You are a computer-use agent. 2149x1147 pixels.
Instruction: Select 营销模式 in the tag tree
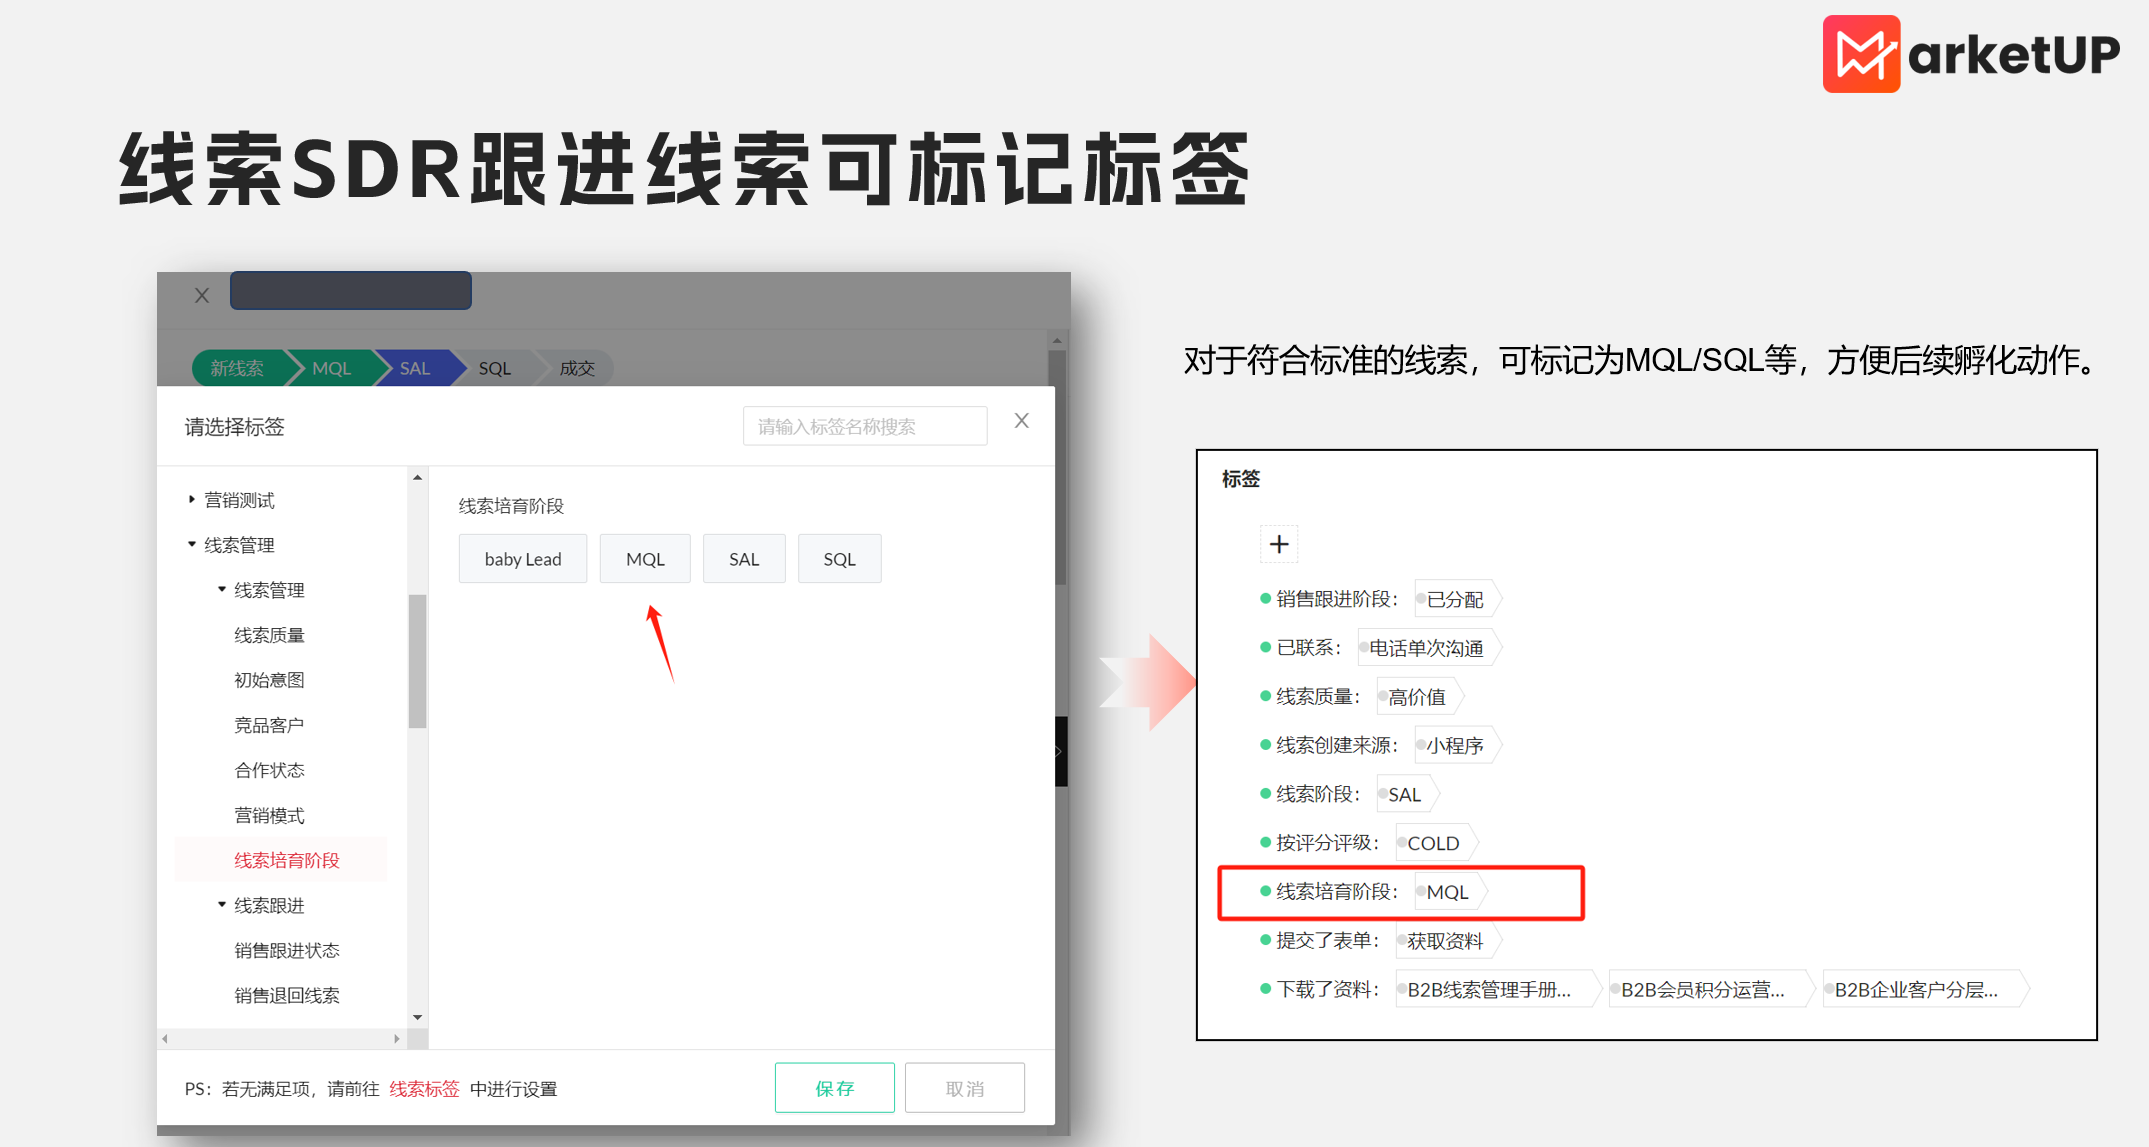tap(269, 815)
